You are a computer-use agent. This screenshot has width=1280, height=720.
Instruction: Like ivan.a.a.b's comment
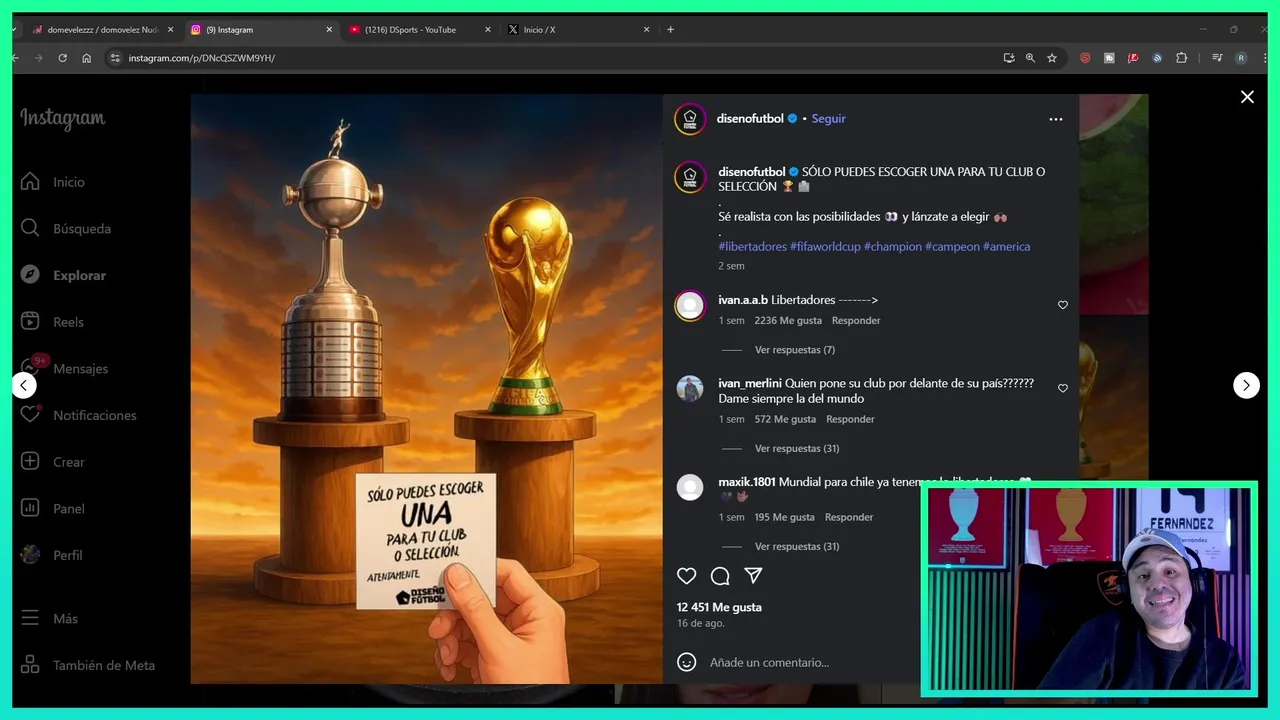coord(1063,305)
